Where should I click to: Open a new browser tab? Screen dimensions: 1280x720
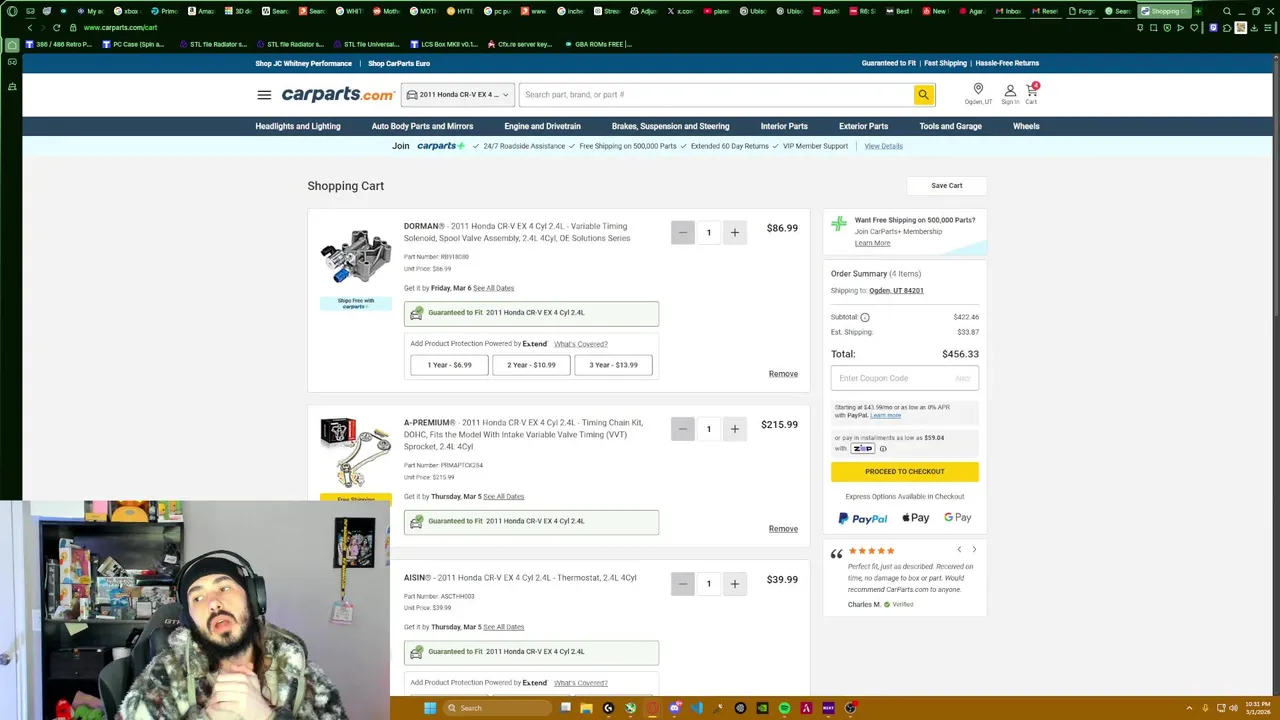point(1198,11)
